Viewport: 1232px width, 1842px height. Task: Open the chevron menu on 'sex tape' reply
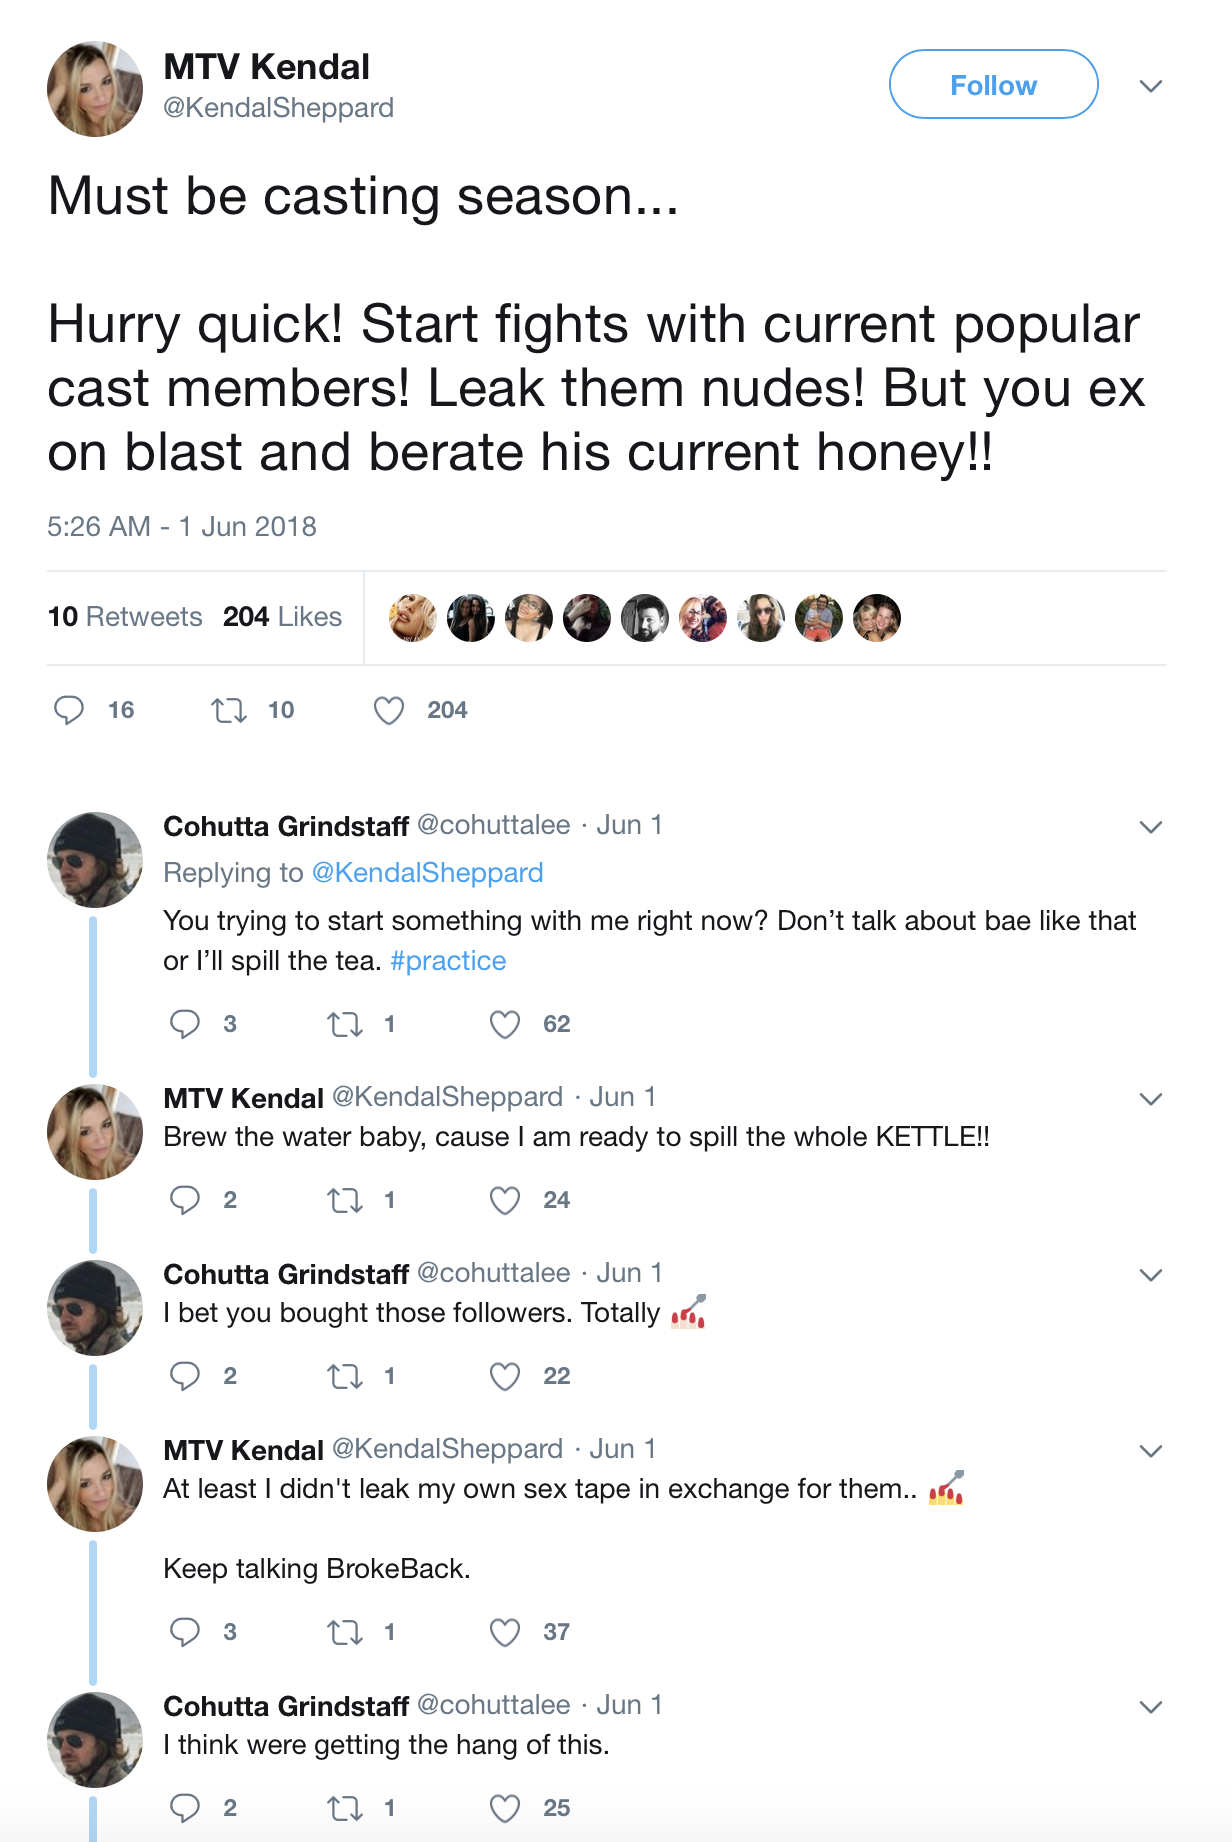[x=1151, y=1451]
